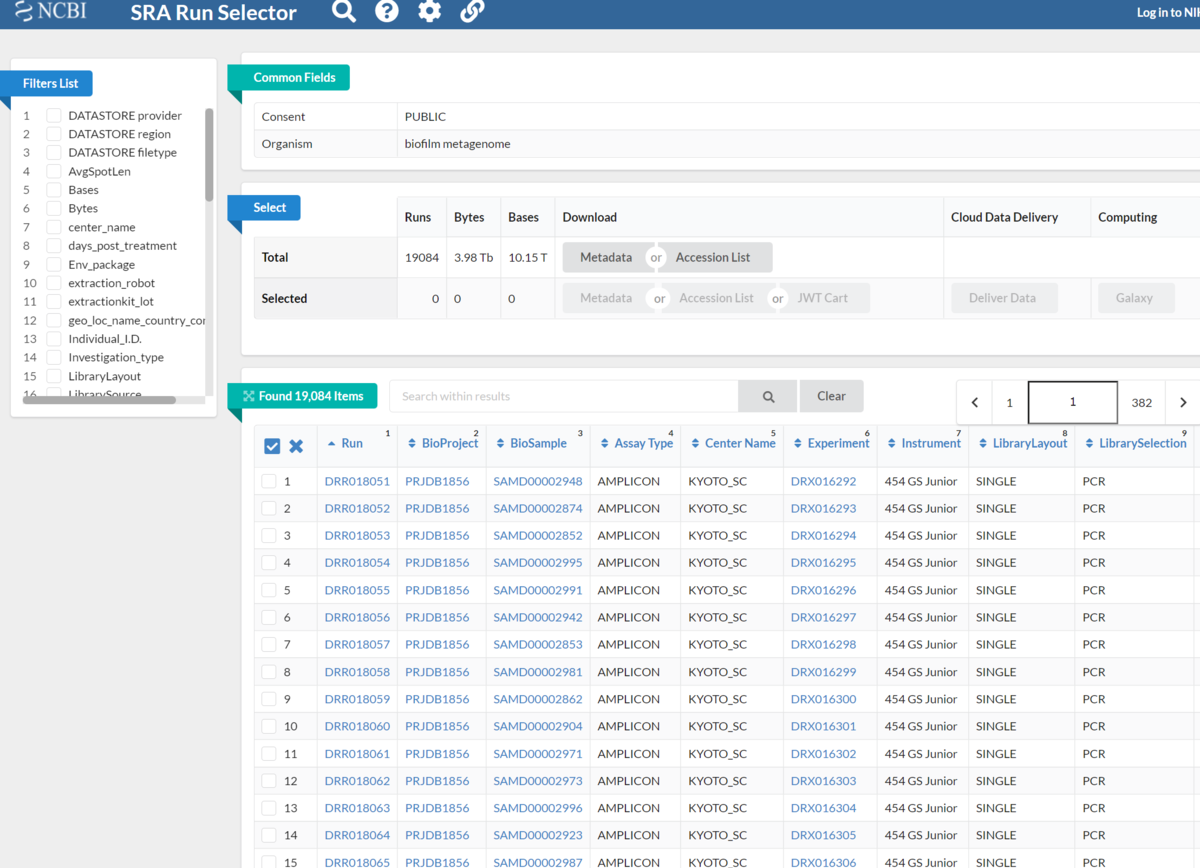Open Run link DRR018051

[357, 481]
